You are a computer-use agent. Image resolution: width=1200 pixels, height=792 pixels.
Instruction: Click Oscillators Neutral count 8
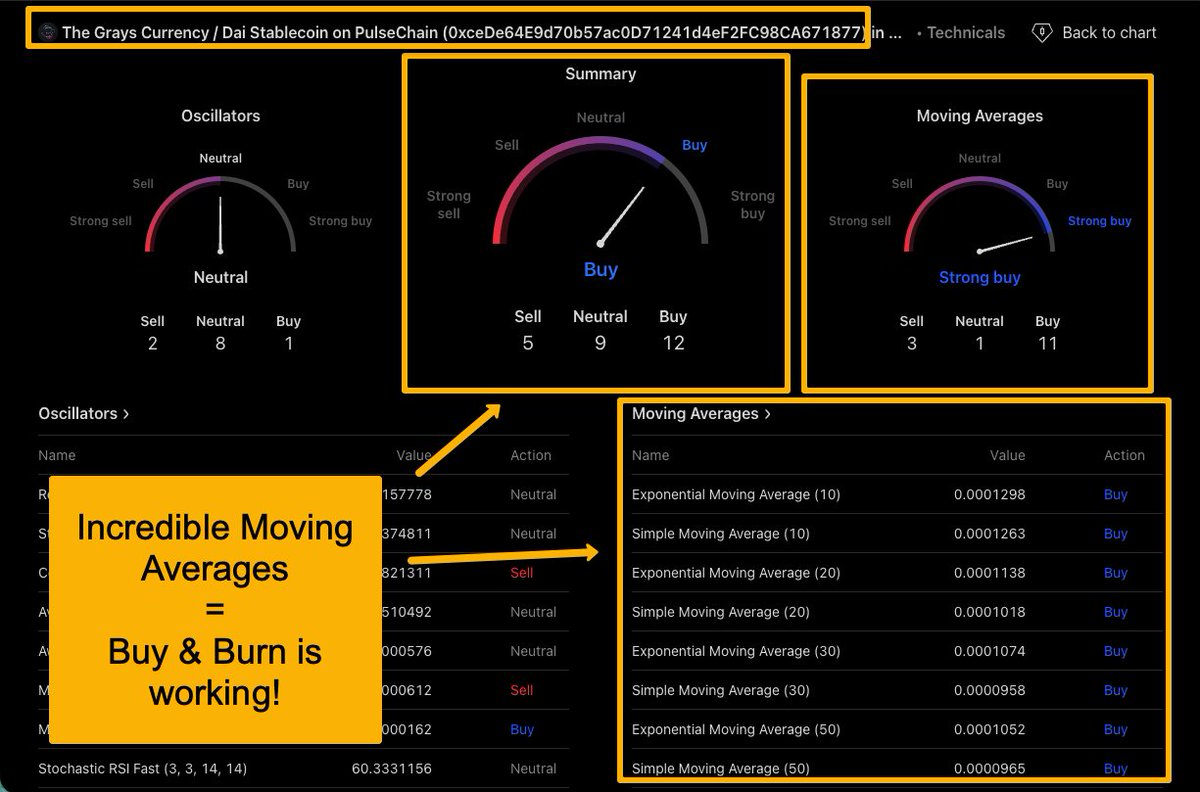[220, 343]
